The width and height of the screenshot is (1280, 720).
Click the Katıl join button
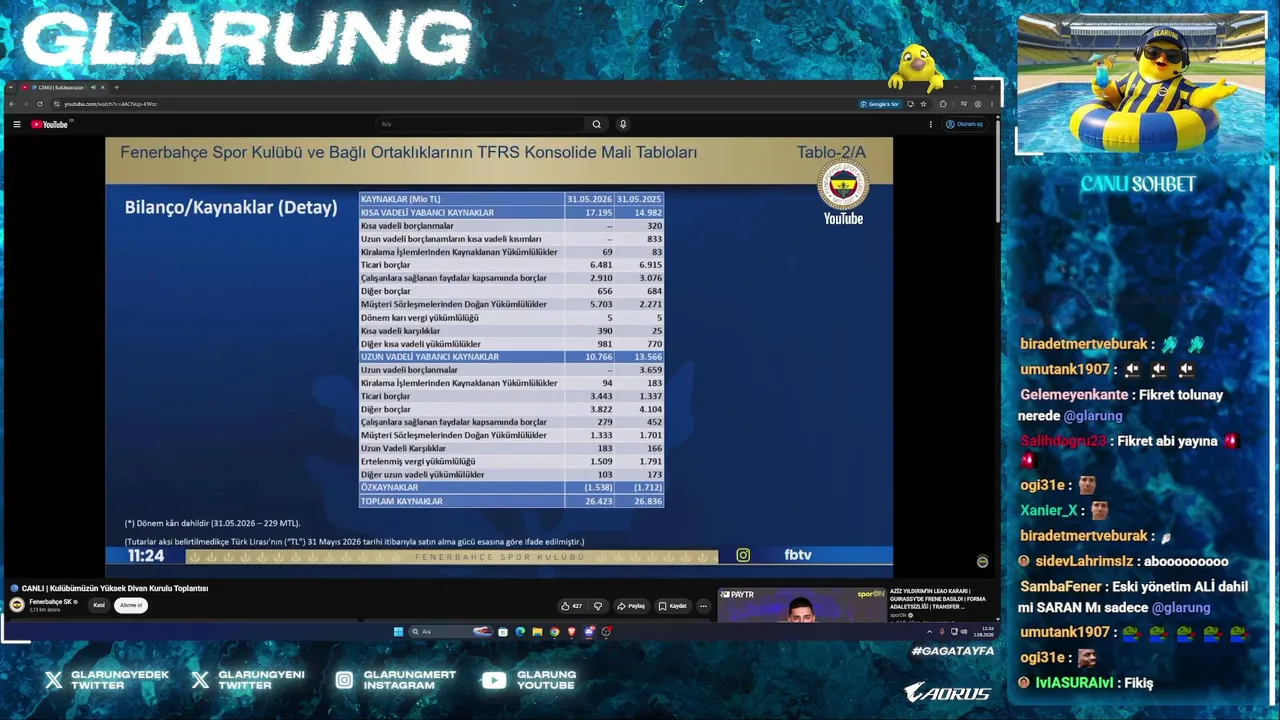99,605
